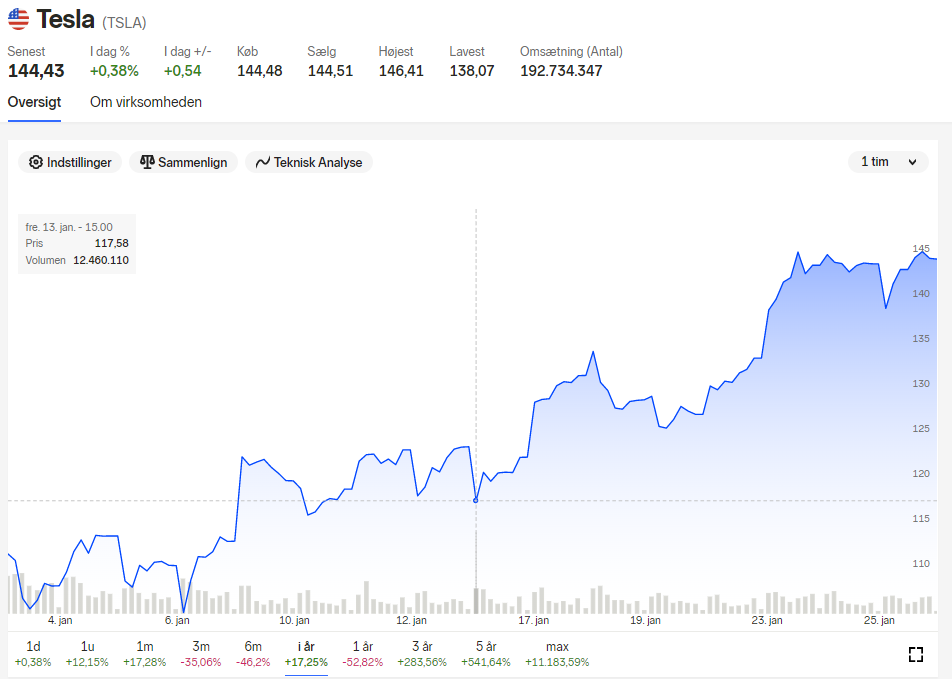Screen dimensions: 952x679
Task: Expand the 1 tim interval dropdown
Action: (x=888, y=162)
